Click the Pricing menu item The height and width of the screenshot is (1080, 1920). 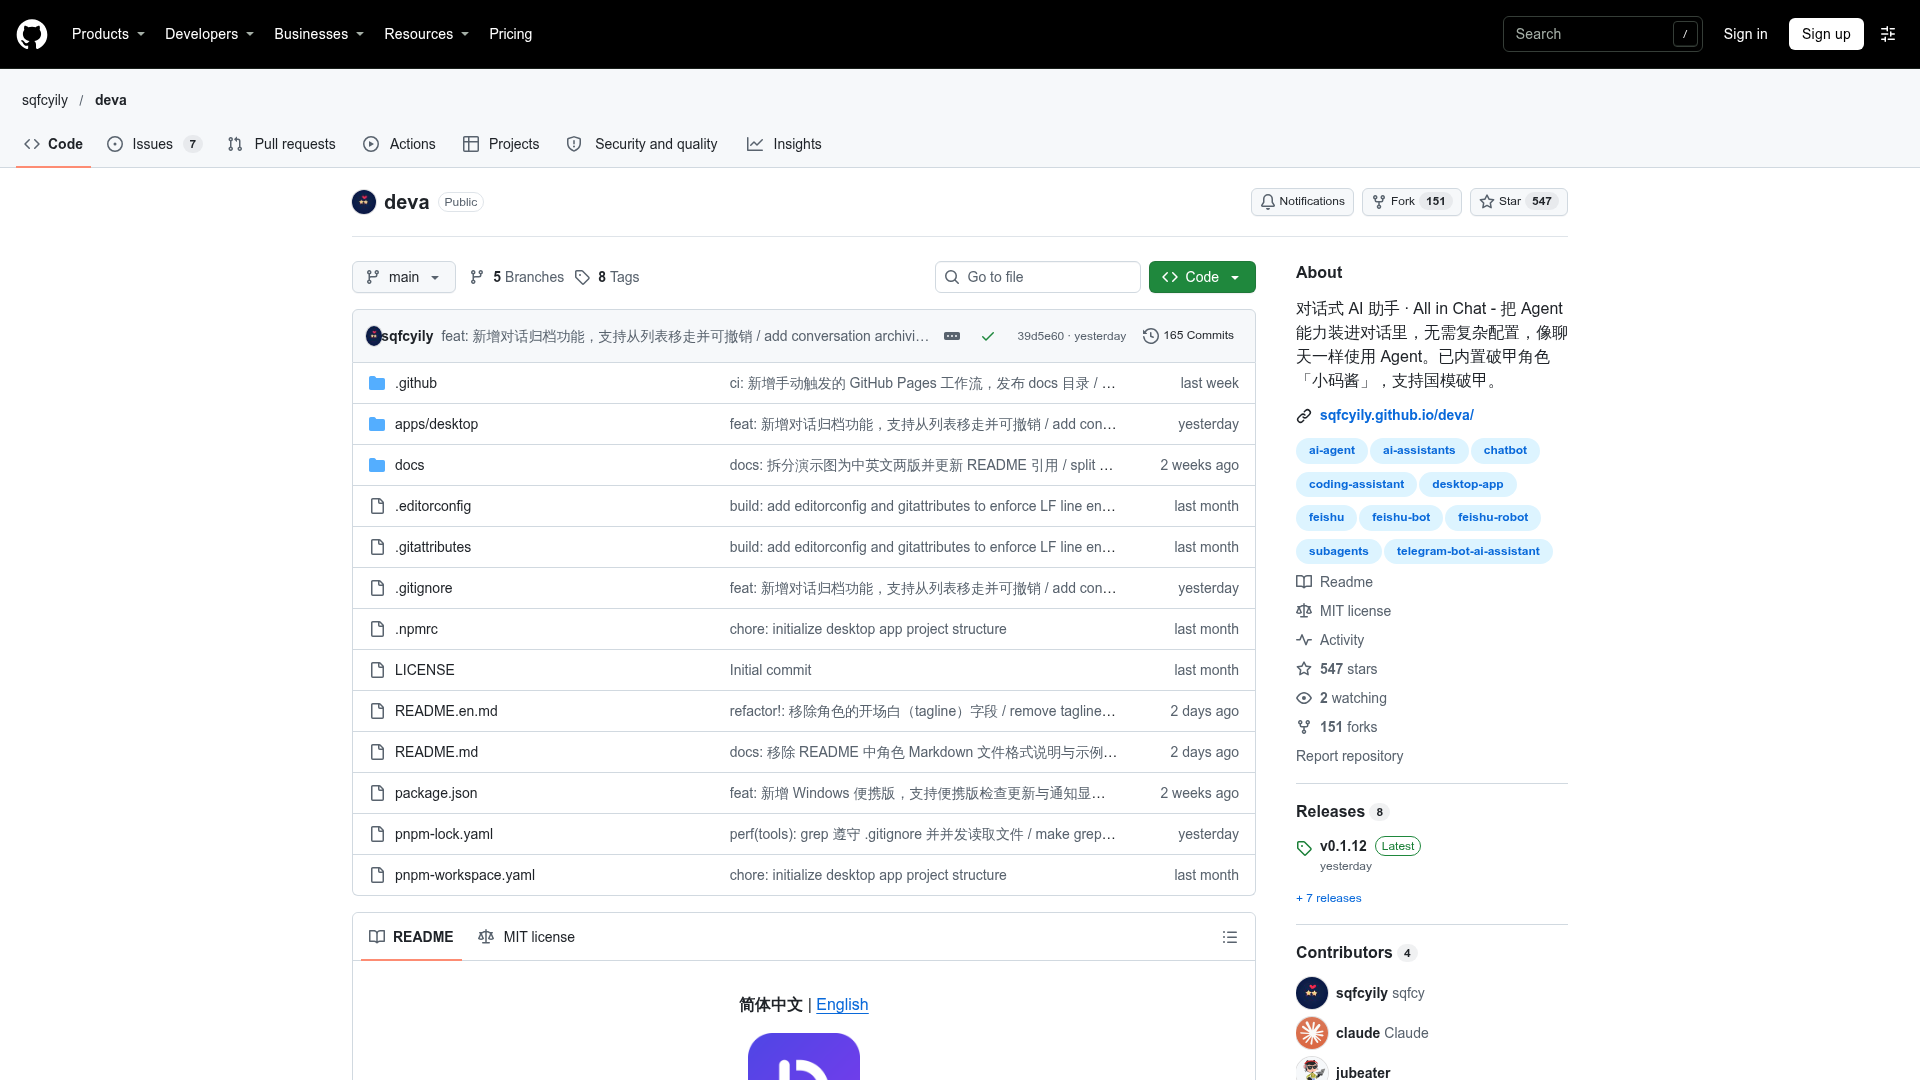(x=510, y=34)
